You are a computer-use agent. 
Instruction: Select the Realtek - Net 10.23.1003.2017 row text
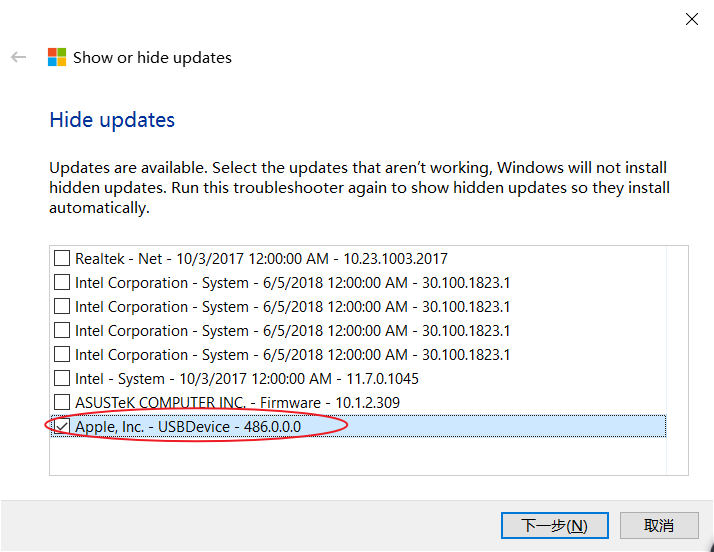coord(261,259)
